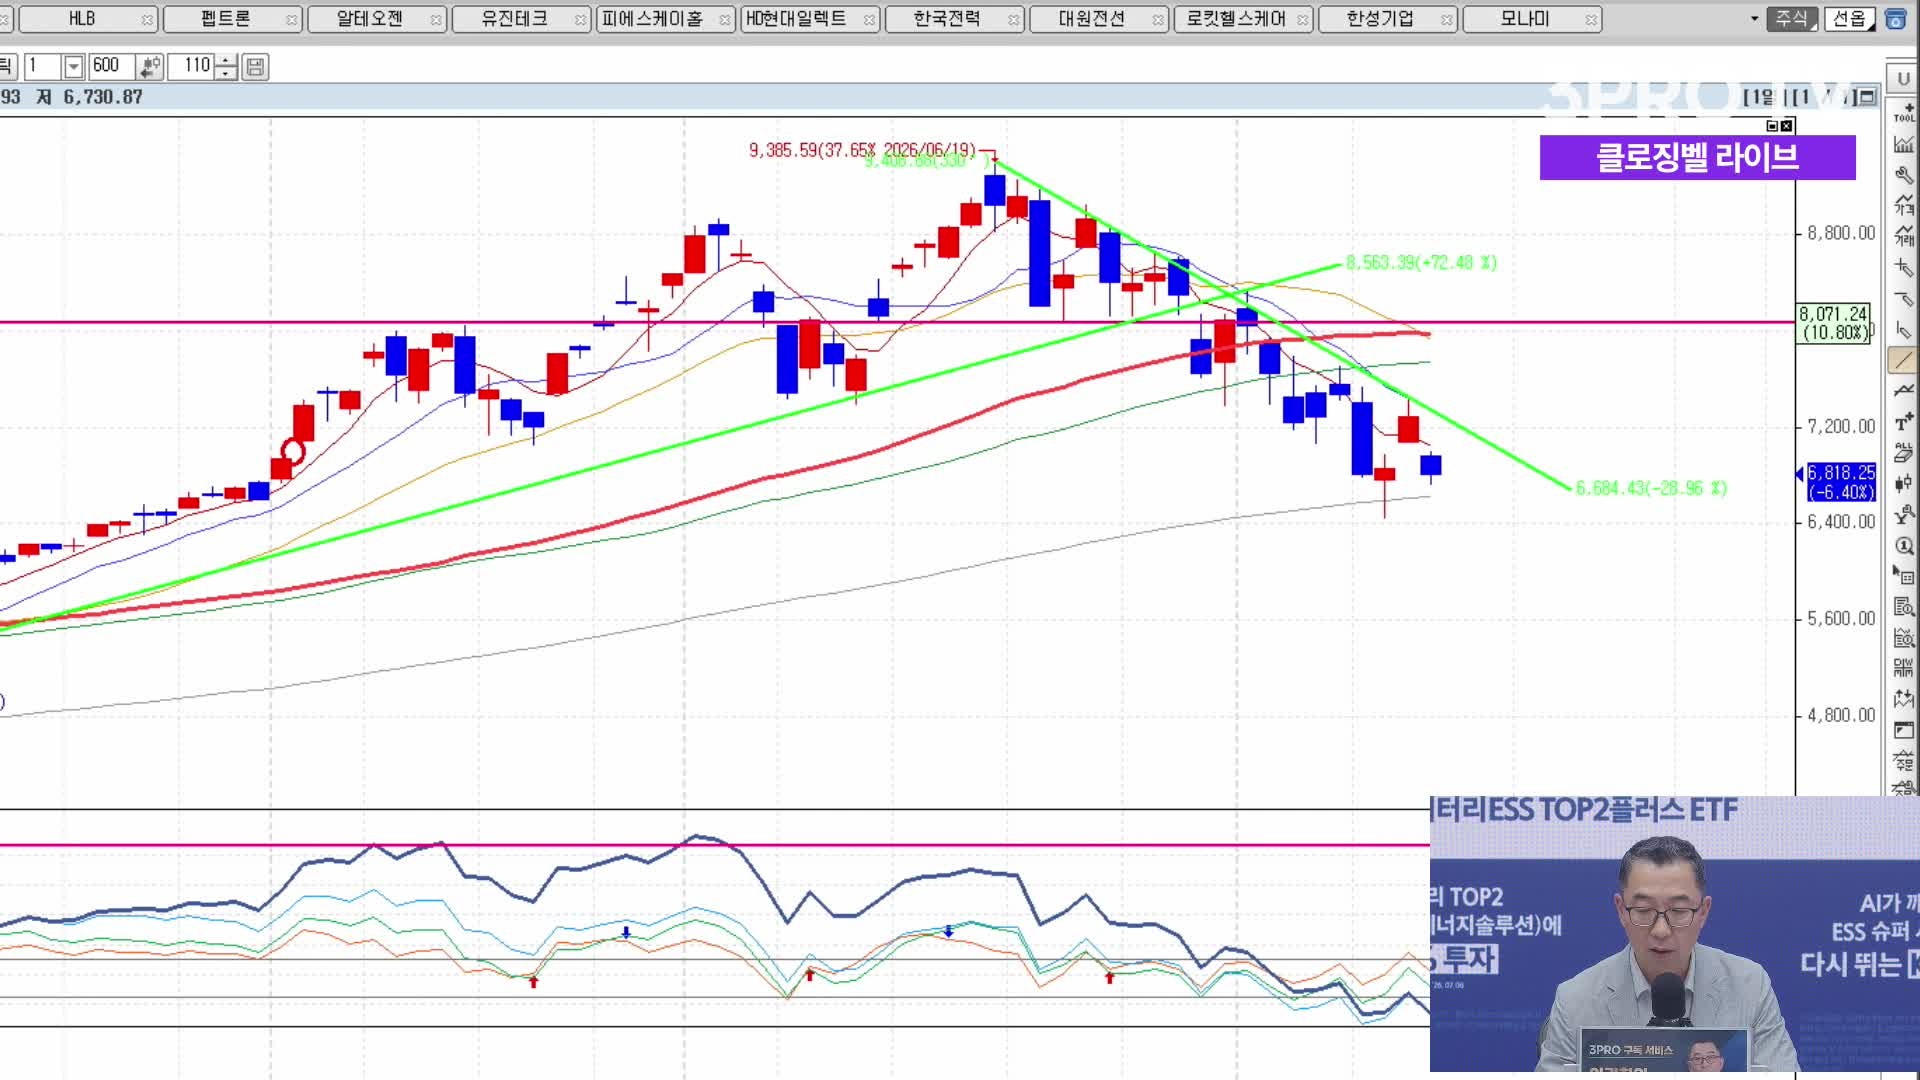Click the numbered magnifier zoom icon
Image resolution: width=1920 pixels, height=1080 pixels.
1903,545
